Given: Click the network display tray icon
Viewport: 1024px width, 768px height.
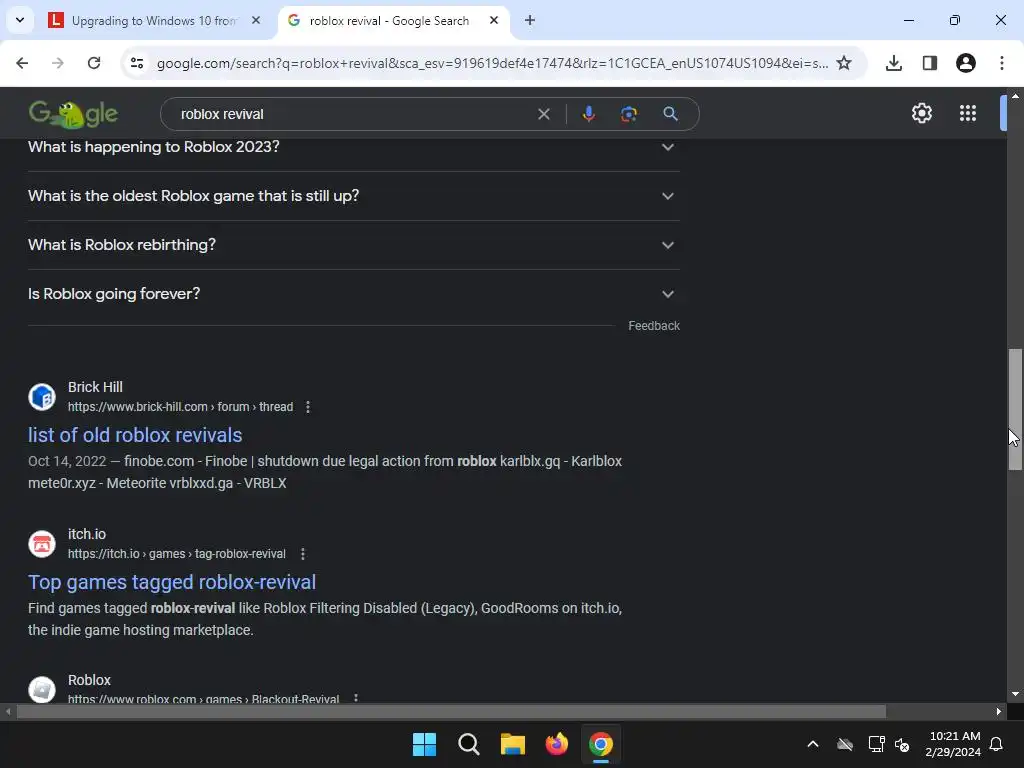Looking at the screenshot, I should click(x=876, y=744).
